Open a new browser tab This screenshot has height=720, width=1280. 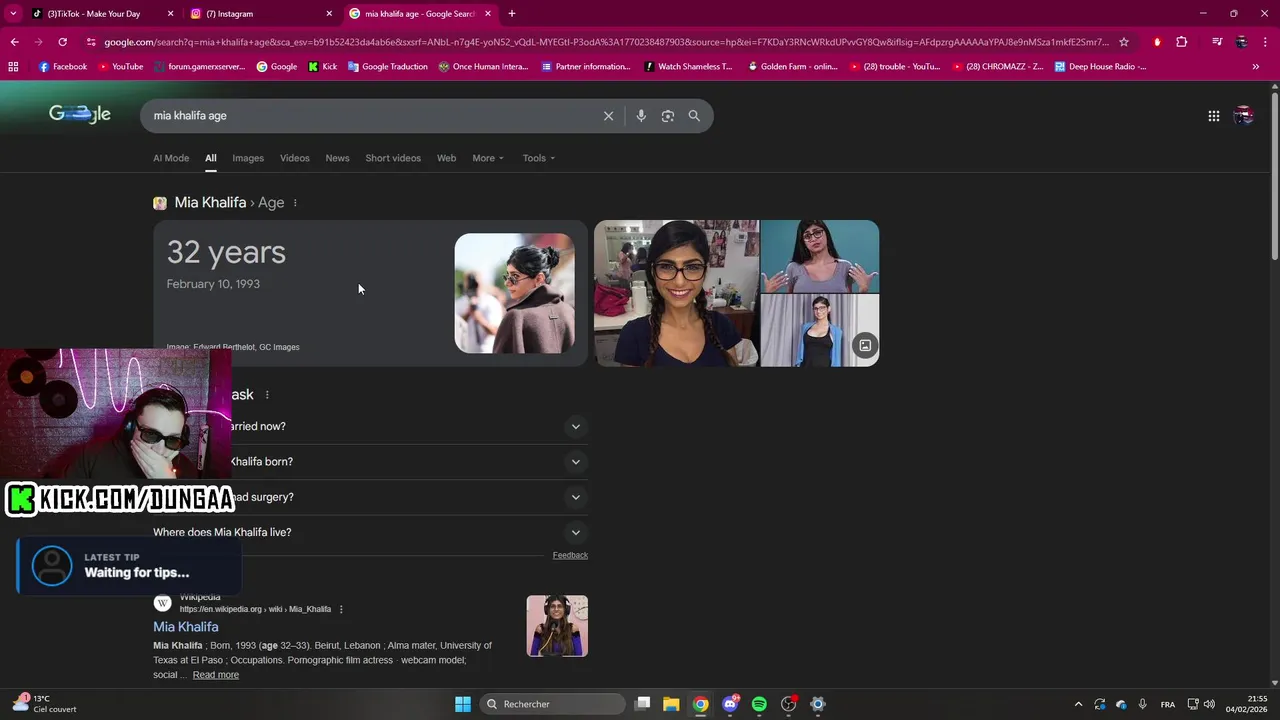click(x=511, y=13)
